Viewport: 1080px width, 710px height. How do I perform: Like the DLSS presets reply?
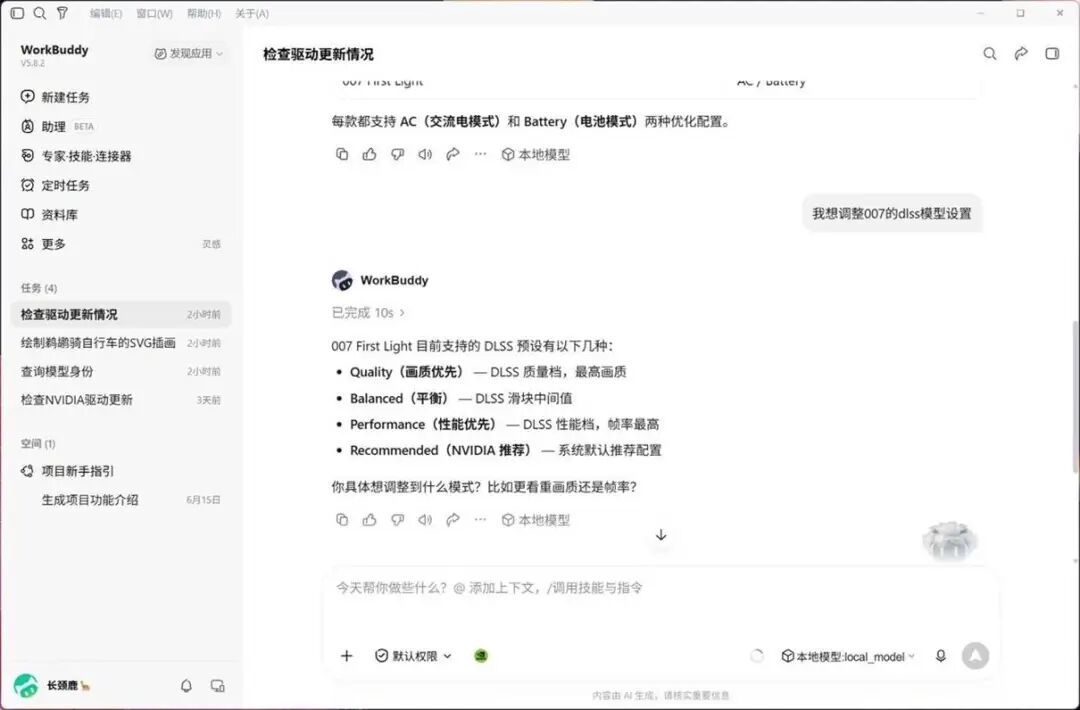click(x=370, y=520)
